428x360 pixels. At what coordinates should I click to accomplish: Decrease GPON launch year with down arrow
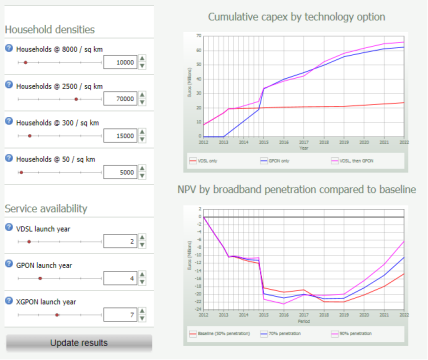coord(142,282)
